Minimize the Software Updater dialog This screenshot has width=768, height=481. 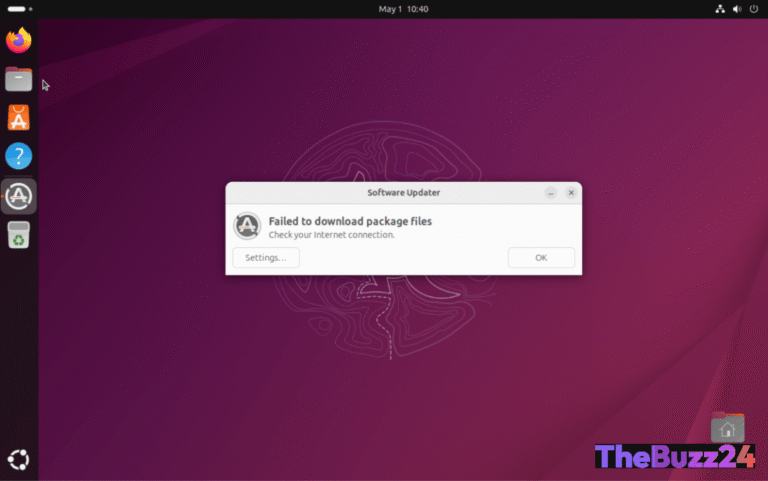(551, 193)
